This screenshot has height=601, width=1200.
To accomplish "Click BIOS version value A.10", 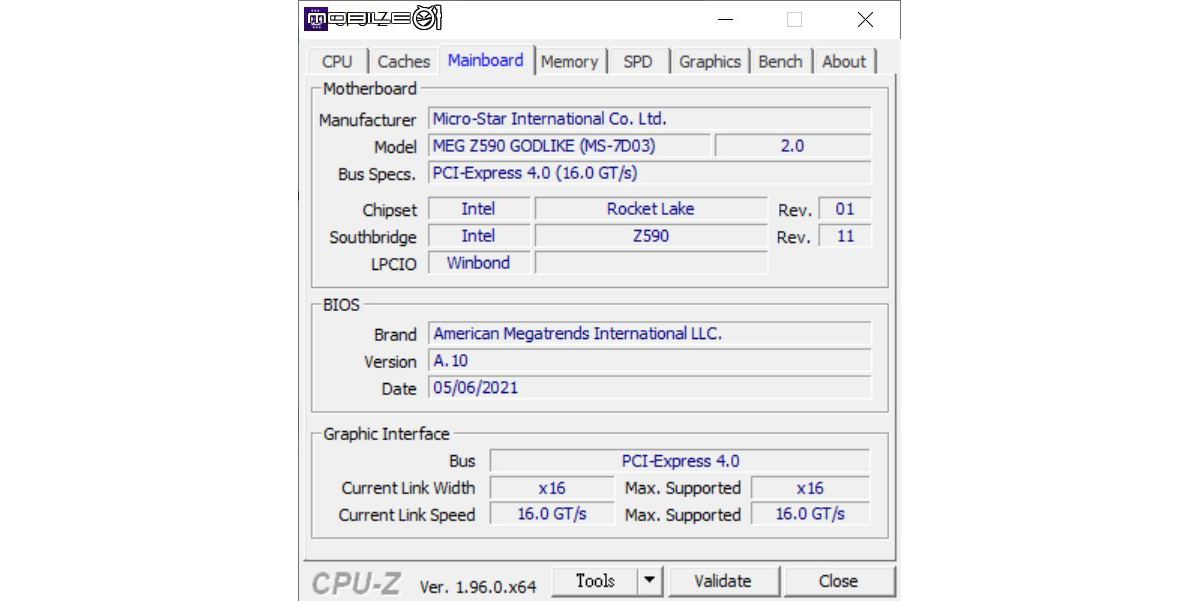I will point(650,361).
